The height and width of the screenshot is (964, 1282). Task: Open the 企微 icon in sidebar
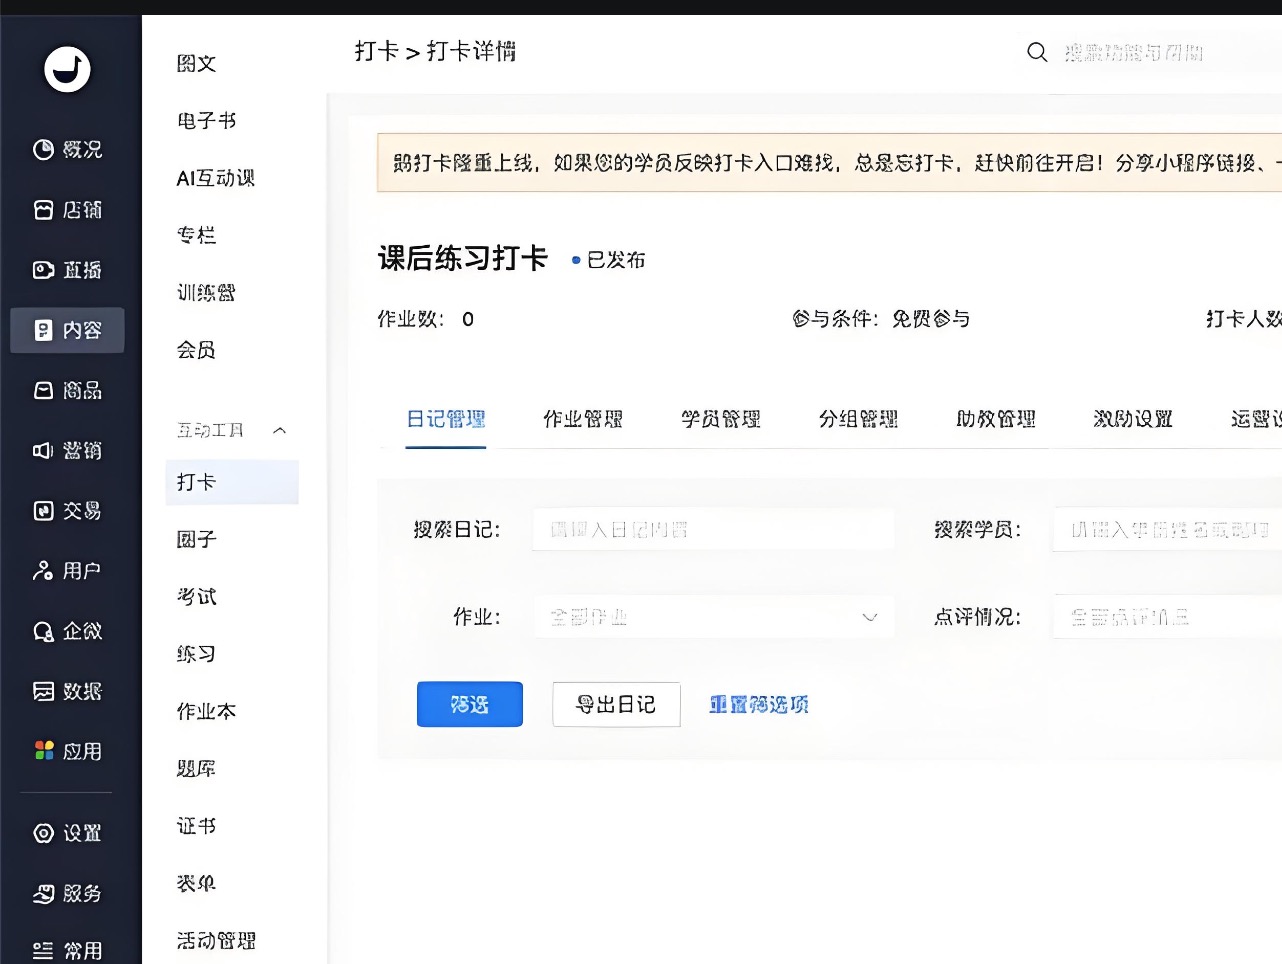[43, 631]
